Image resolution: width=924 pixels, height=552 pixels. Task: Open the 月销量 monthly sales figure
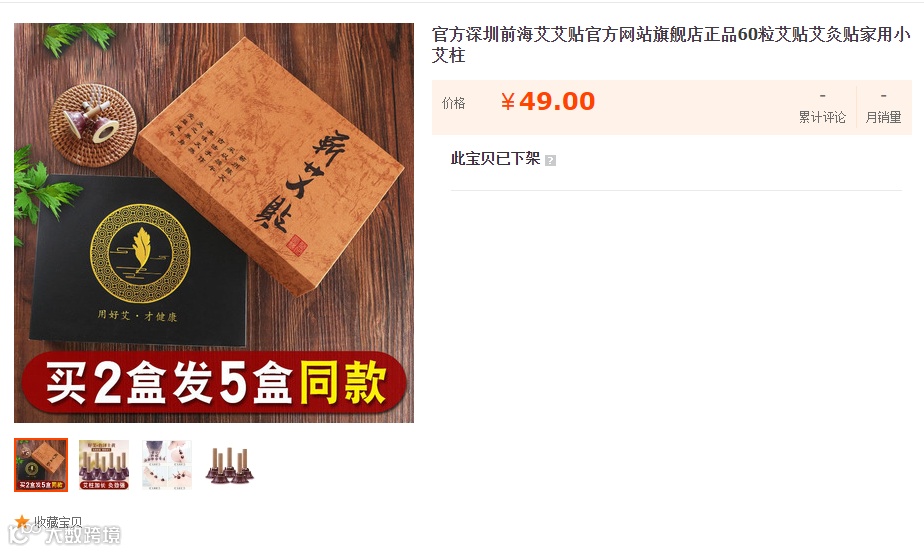click(883, 117)
